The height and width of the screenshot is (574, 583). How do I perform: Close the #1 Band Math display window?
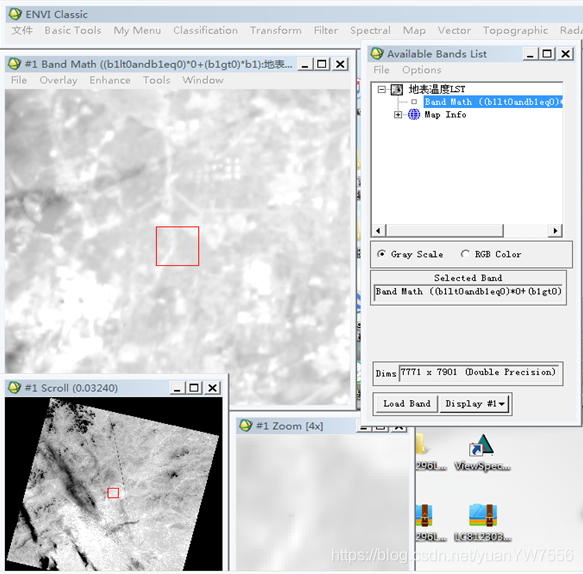point(339,64)
